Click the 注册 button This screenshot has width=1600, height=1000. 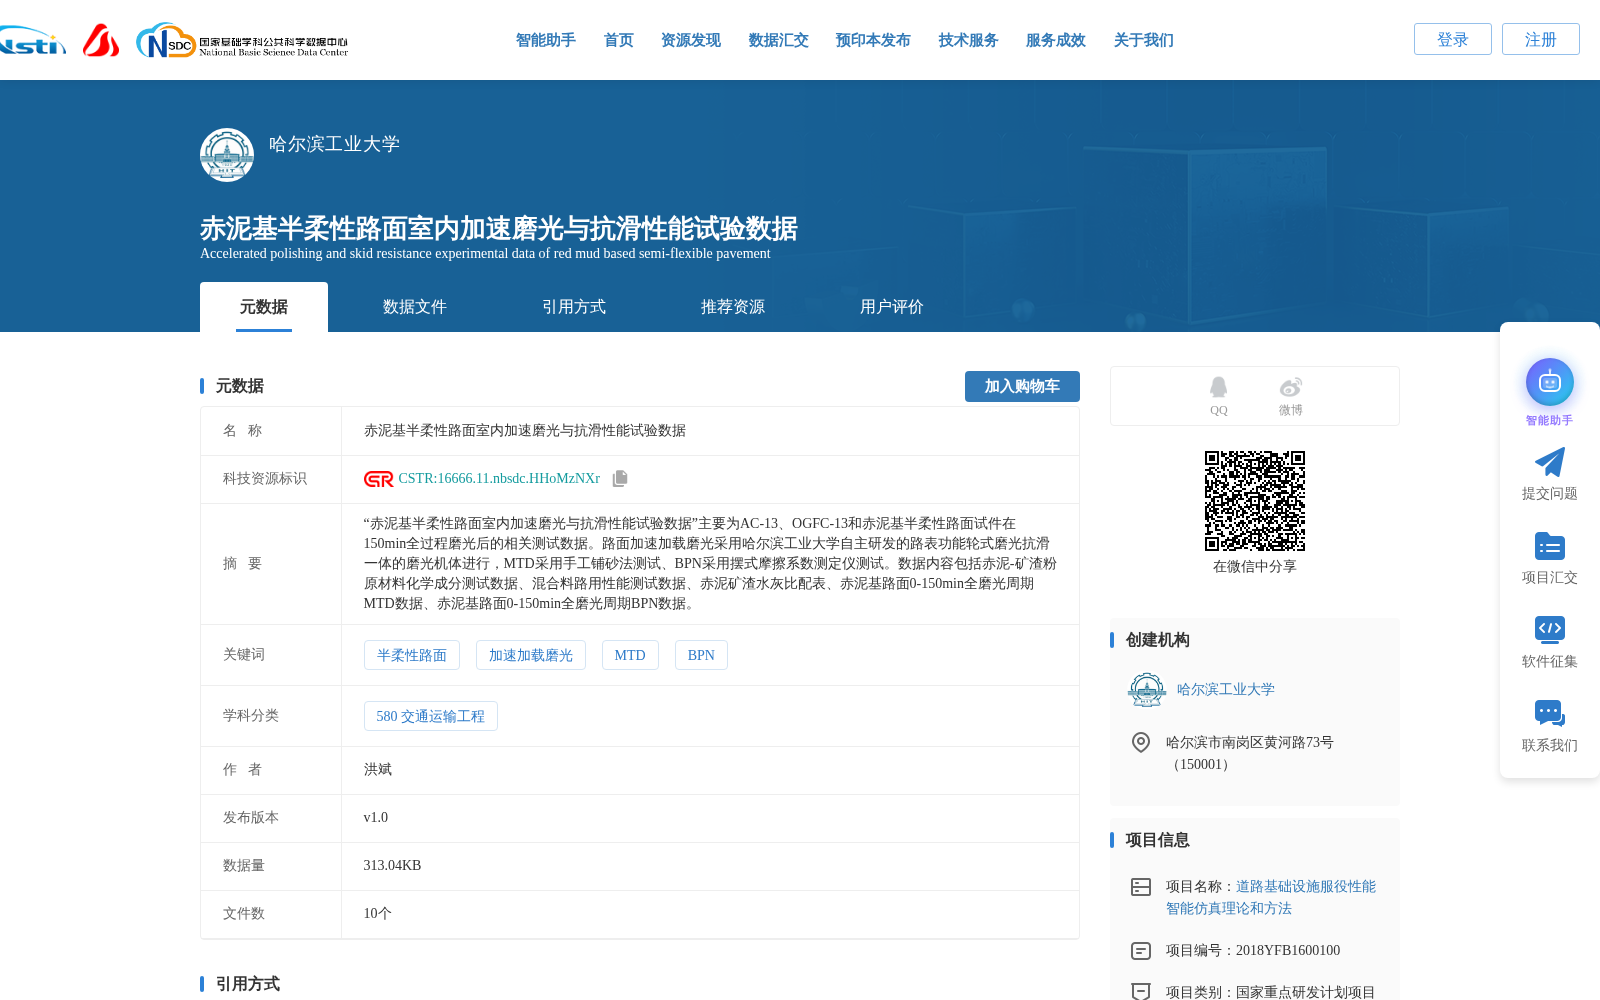point(1541,39)
